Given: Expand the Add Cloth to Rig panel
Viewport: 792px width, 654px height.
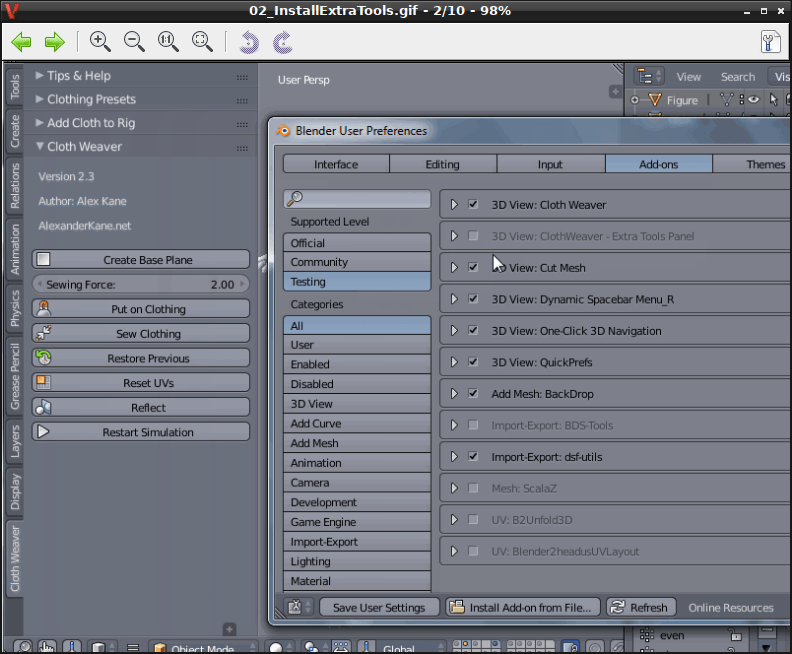Looking at the screenshot, I should [39, 123].
